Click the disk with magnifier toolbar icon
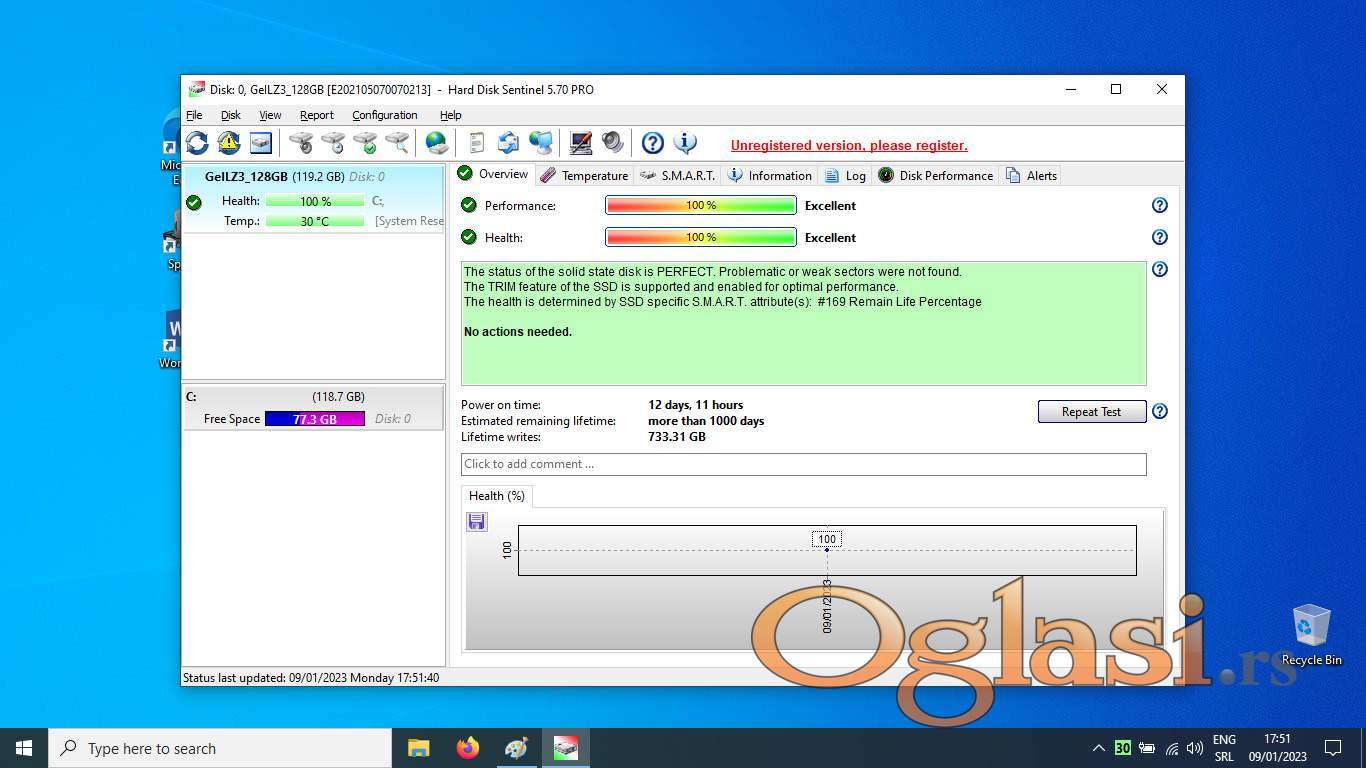The height and width of the screenshot is (768, 1366). 397,143
